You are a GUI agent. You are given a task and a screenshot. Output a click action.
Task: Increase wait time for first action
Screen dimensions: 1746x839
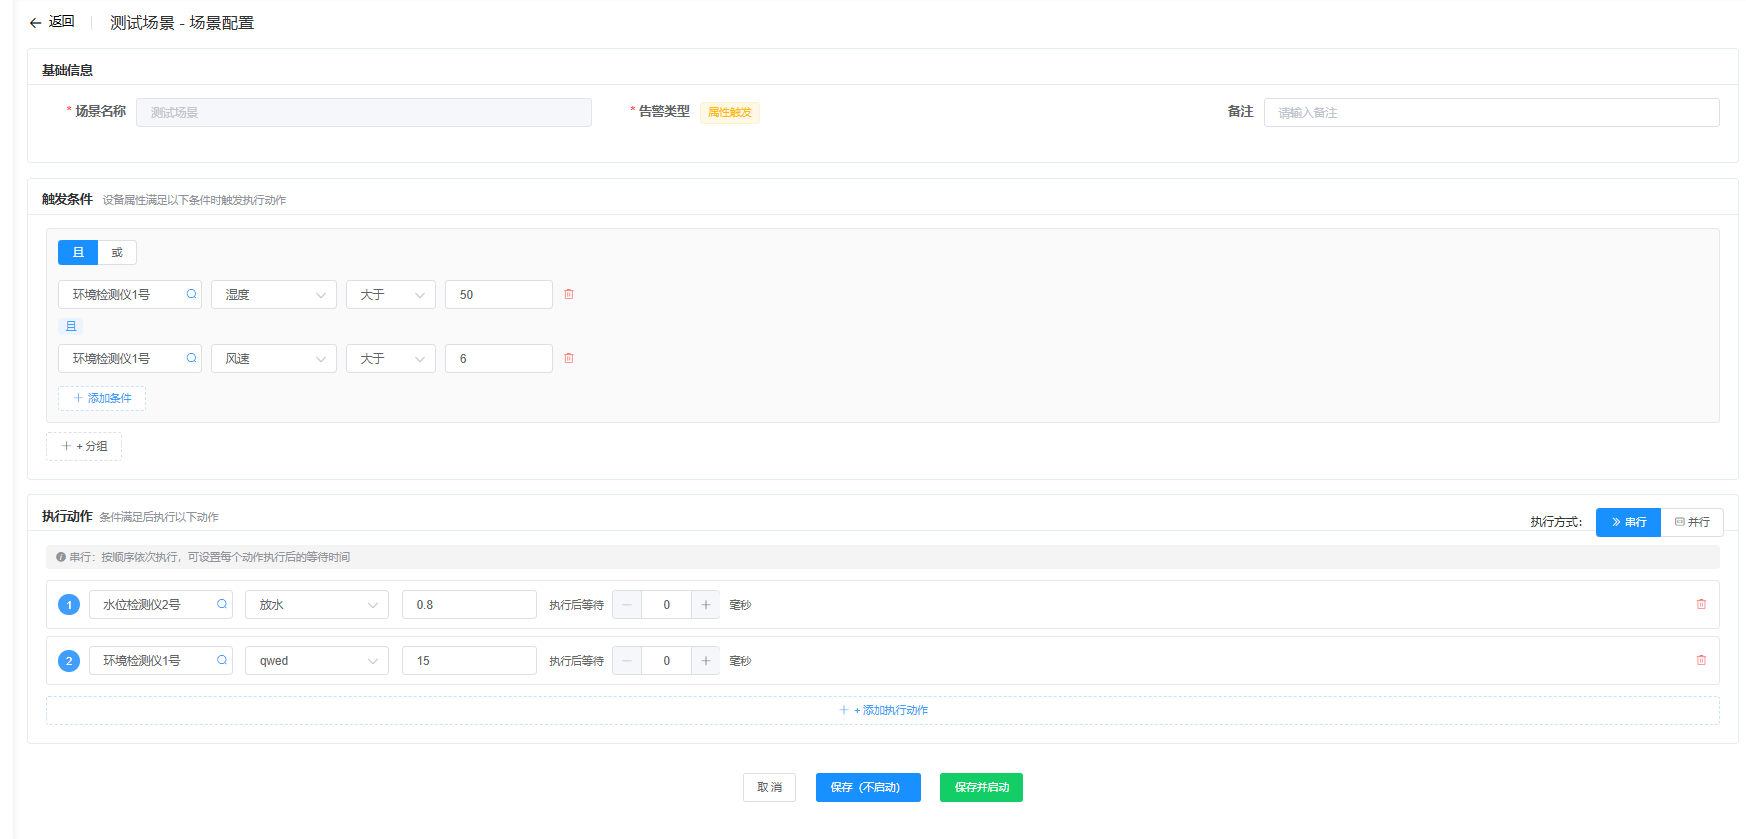click(705, 605)
